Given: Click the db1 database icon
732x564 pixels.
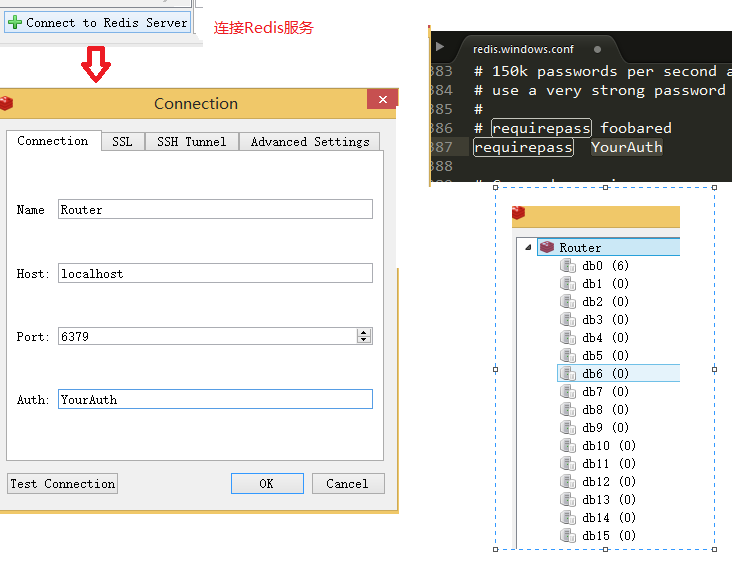Looking at the screenshot, I should [568, 284].
